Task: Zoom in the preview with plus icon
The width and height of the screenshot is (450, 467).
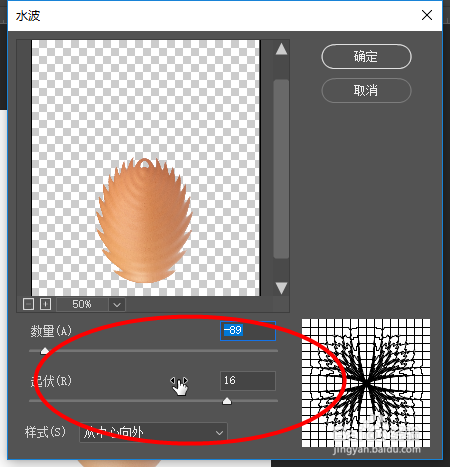Action: 45,304
